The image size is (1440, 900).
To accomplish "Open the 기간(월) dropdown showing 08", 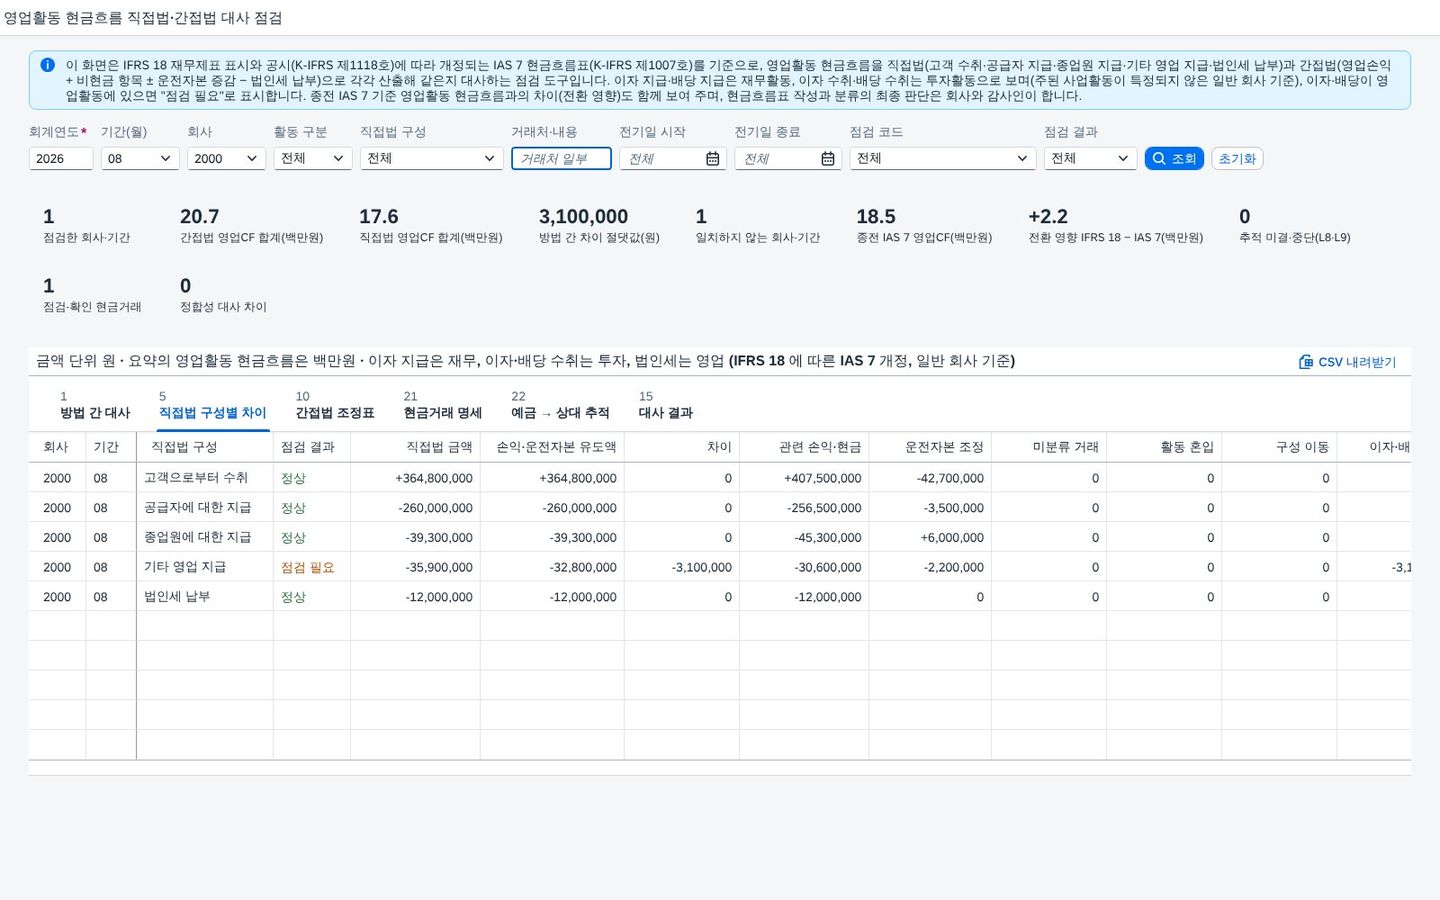I will tap(140, 158).
